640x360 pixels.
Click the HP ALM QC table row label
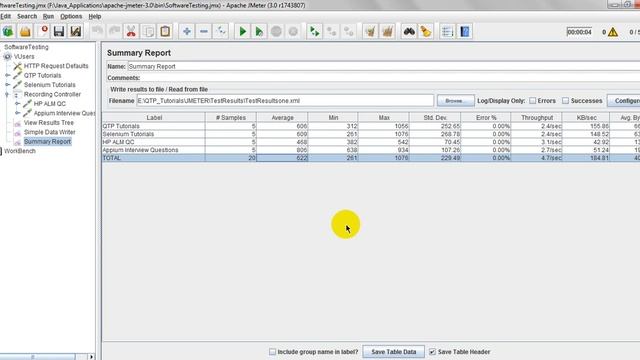coord(153,142)
